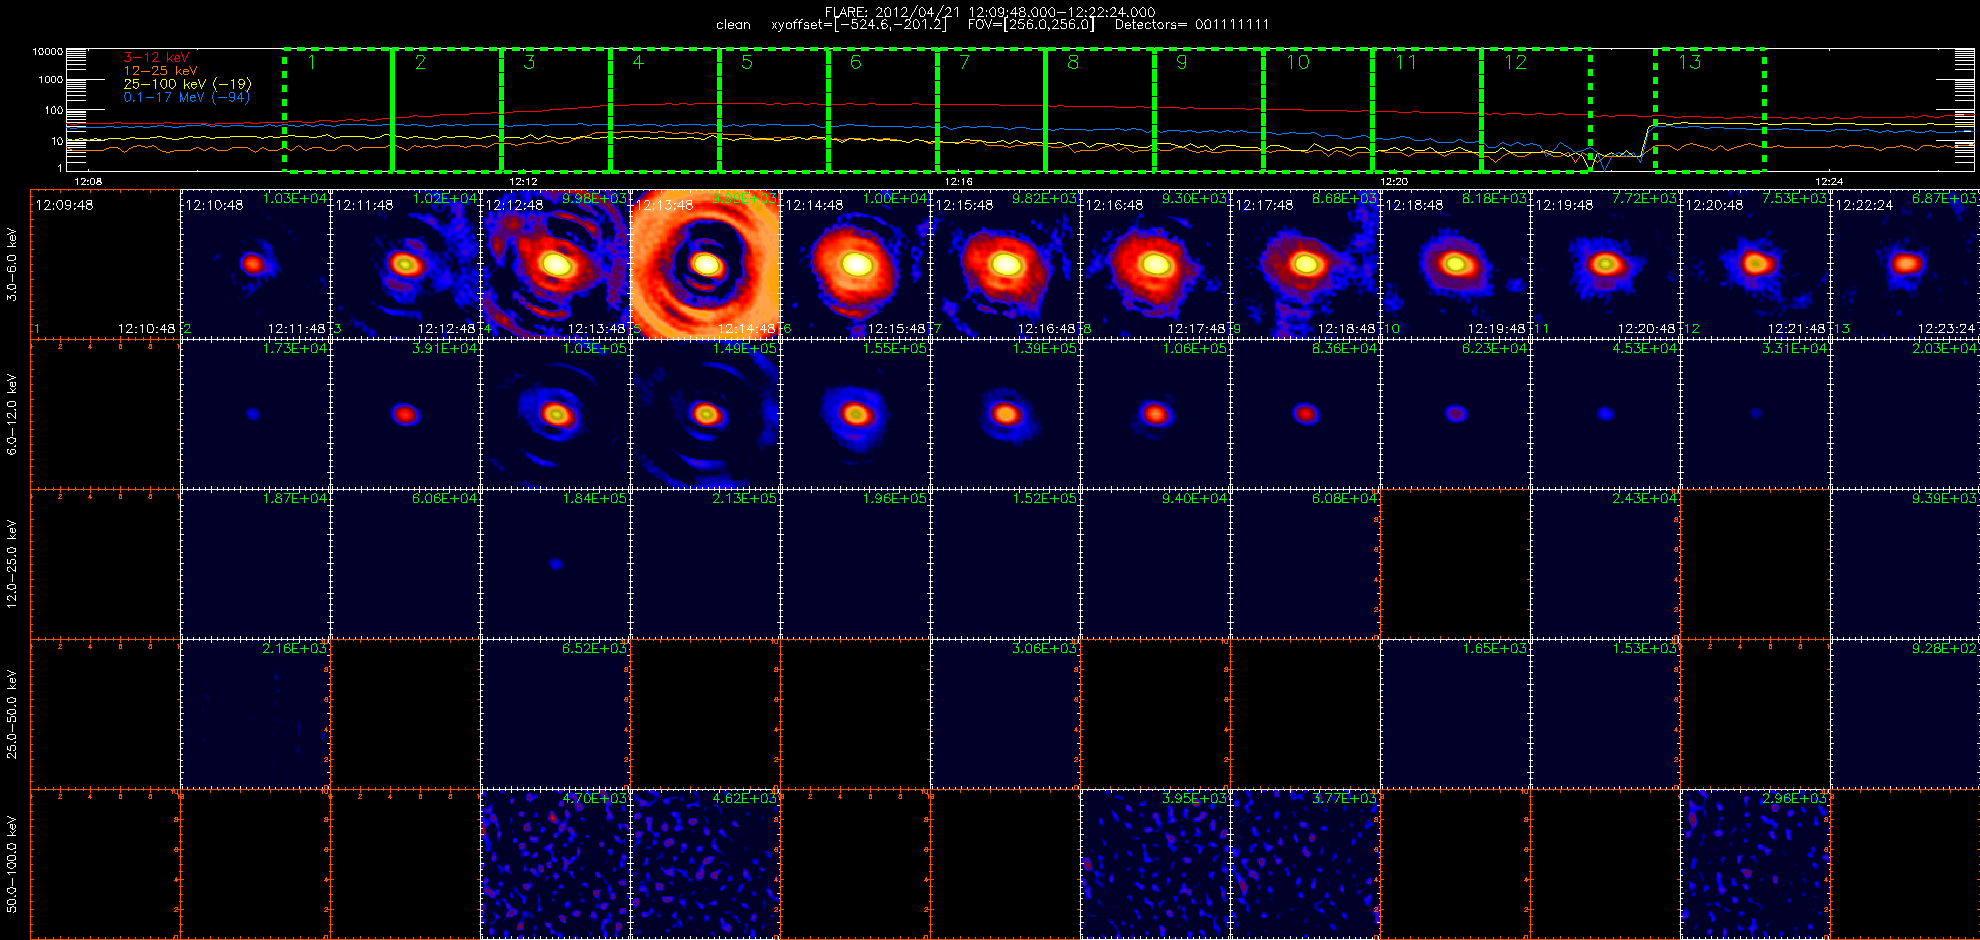The height and width of the screenshot is (940, 1980).
Task: Select interval 7 box in the light curve
Action: click(992, 110)
